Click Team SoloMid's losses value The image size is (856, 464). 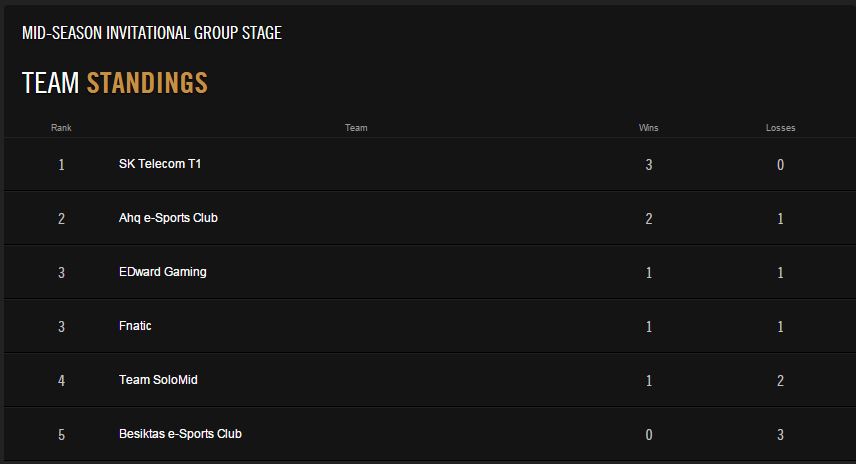(780, 380)
